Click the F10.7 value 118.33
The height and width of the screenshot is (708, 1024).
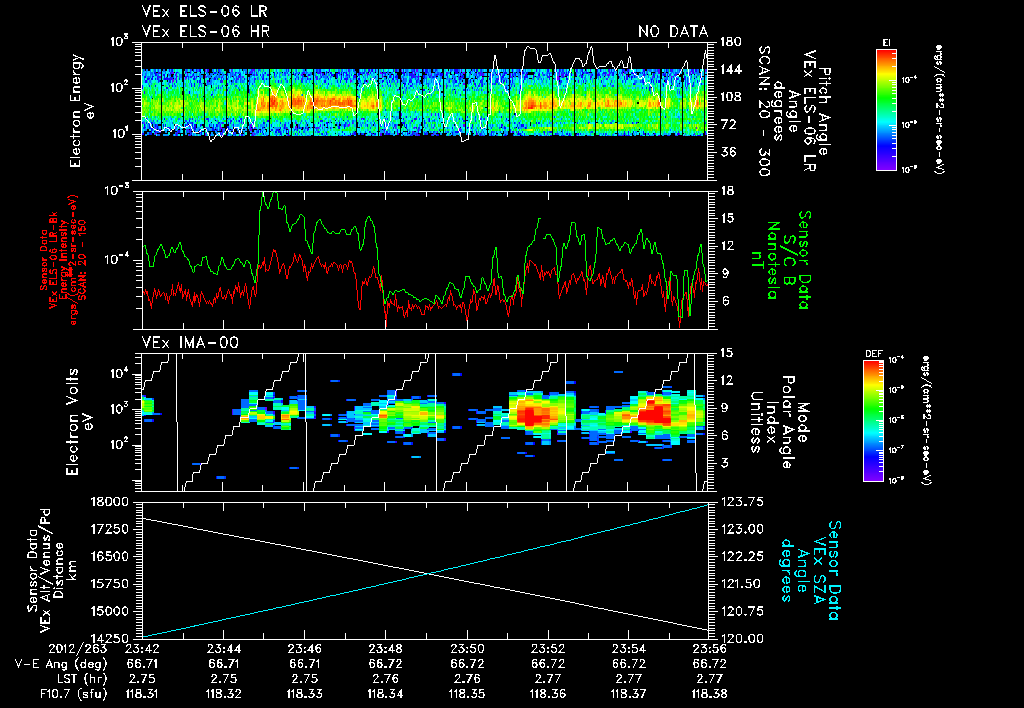click(x=304, y=694)
